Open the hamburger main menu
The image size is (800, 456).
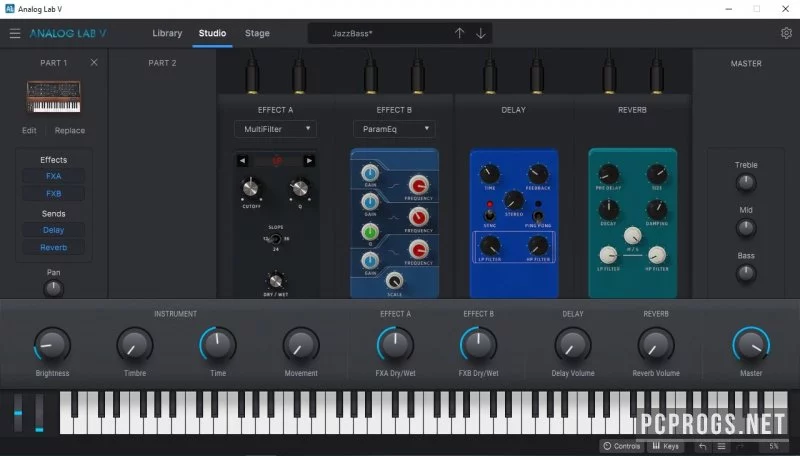[x=15, y=34]
